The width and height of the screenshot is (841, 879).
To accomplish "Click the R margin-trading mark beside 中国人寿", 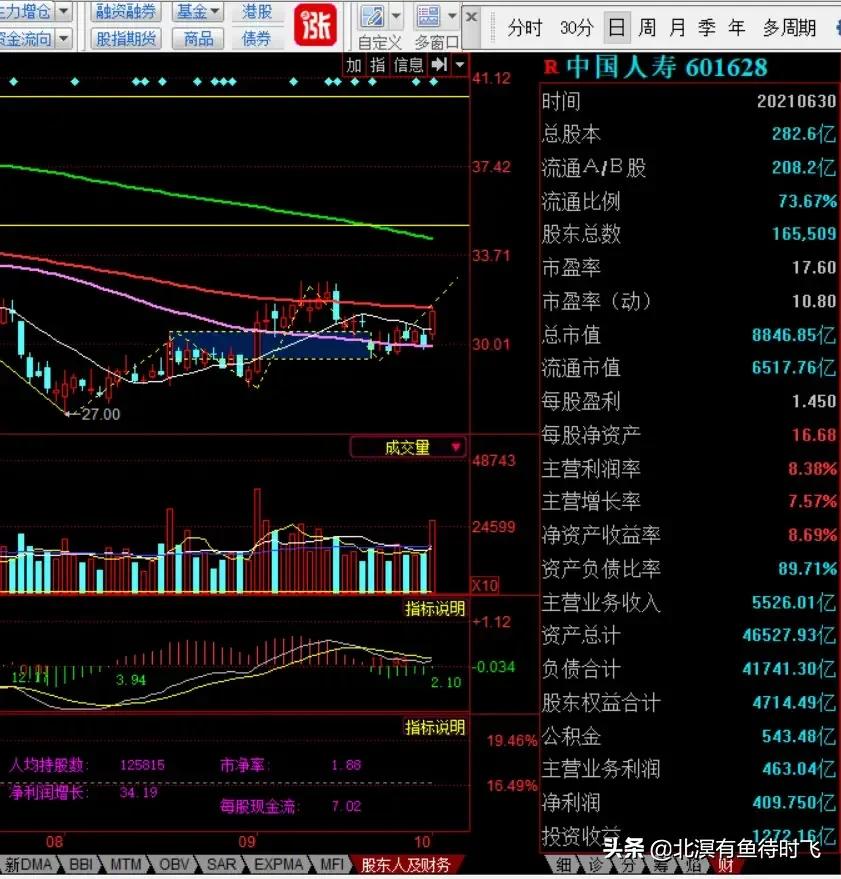I will click(551, 68).
